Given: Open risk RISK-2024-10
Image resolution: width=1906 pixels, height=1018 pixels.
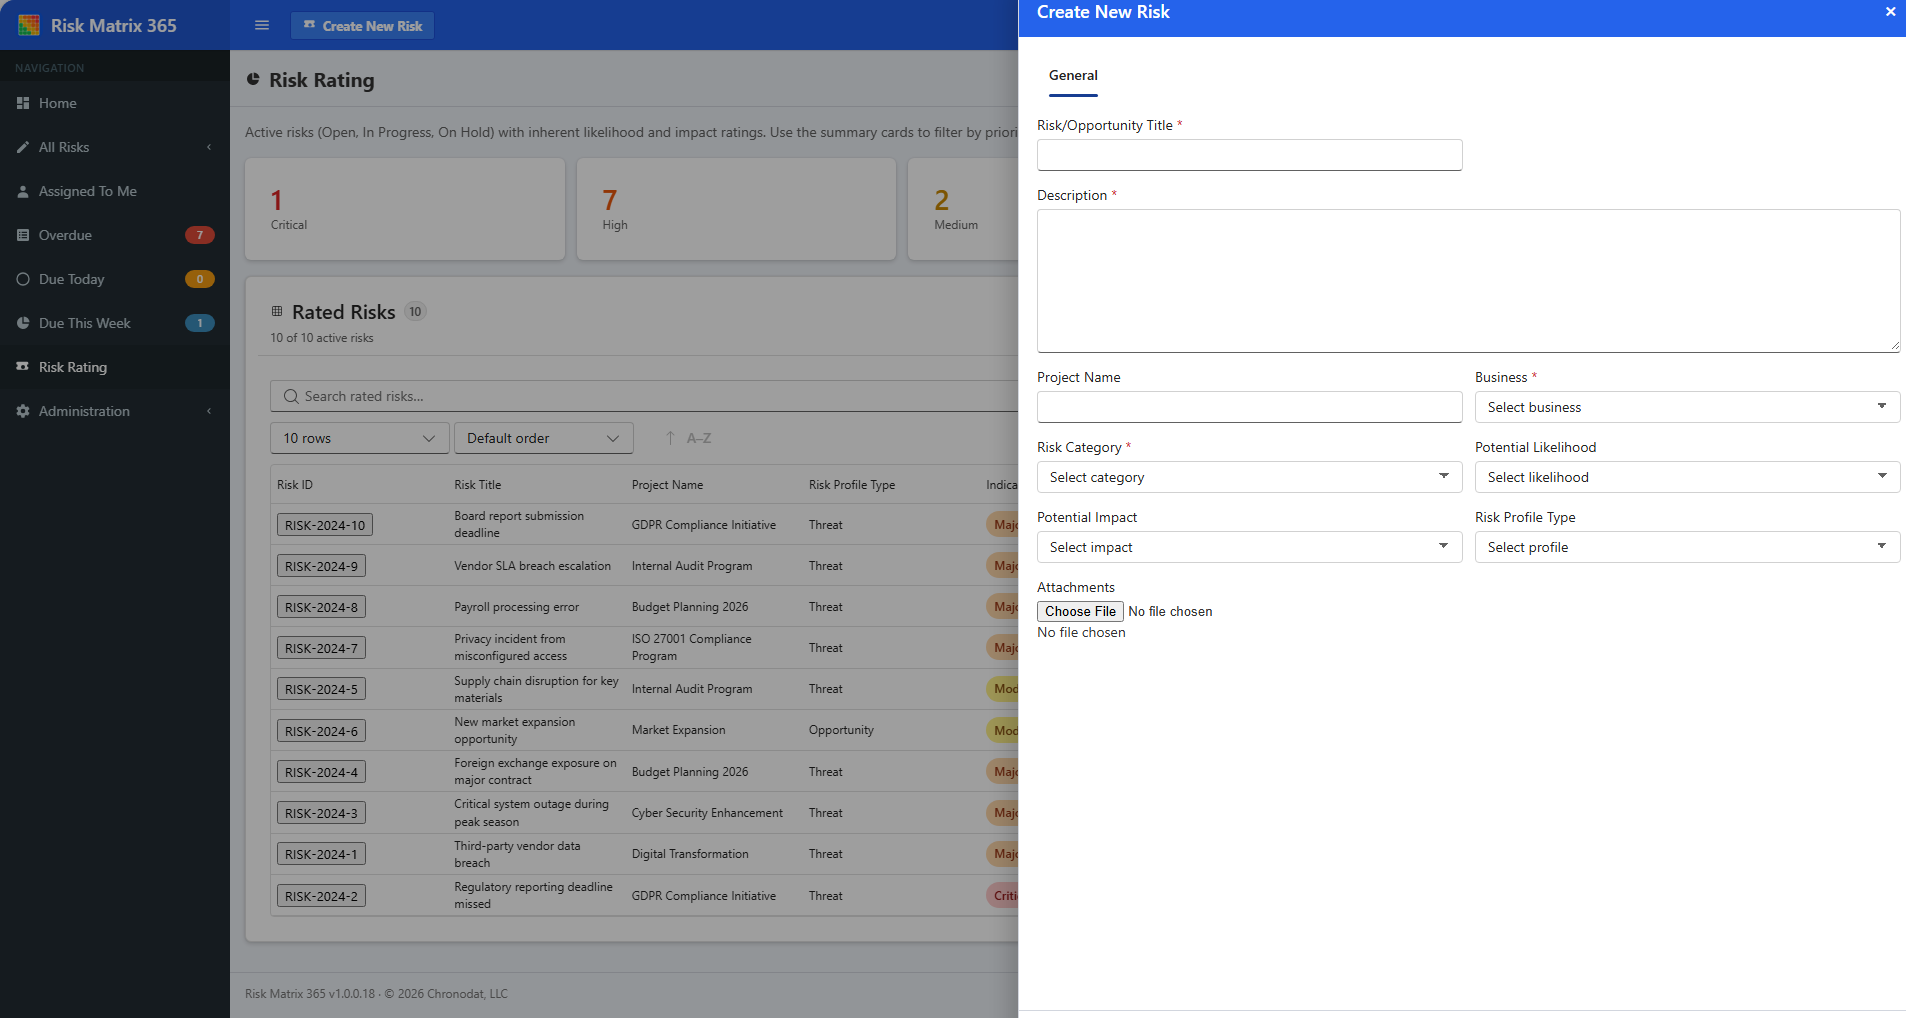Looking at the screenshot, I should tap(325, 525).
